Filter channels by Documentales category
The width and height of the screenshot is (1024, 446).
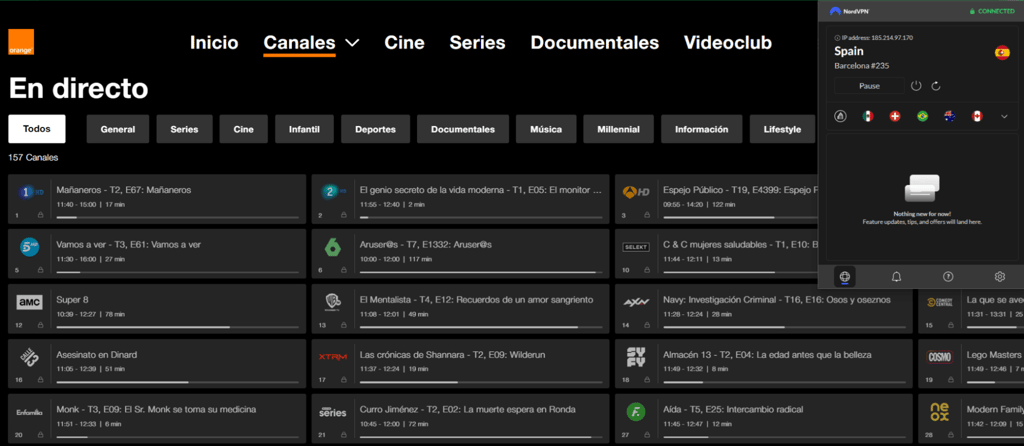[463, 129]
